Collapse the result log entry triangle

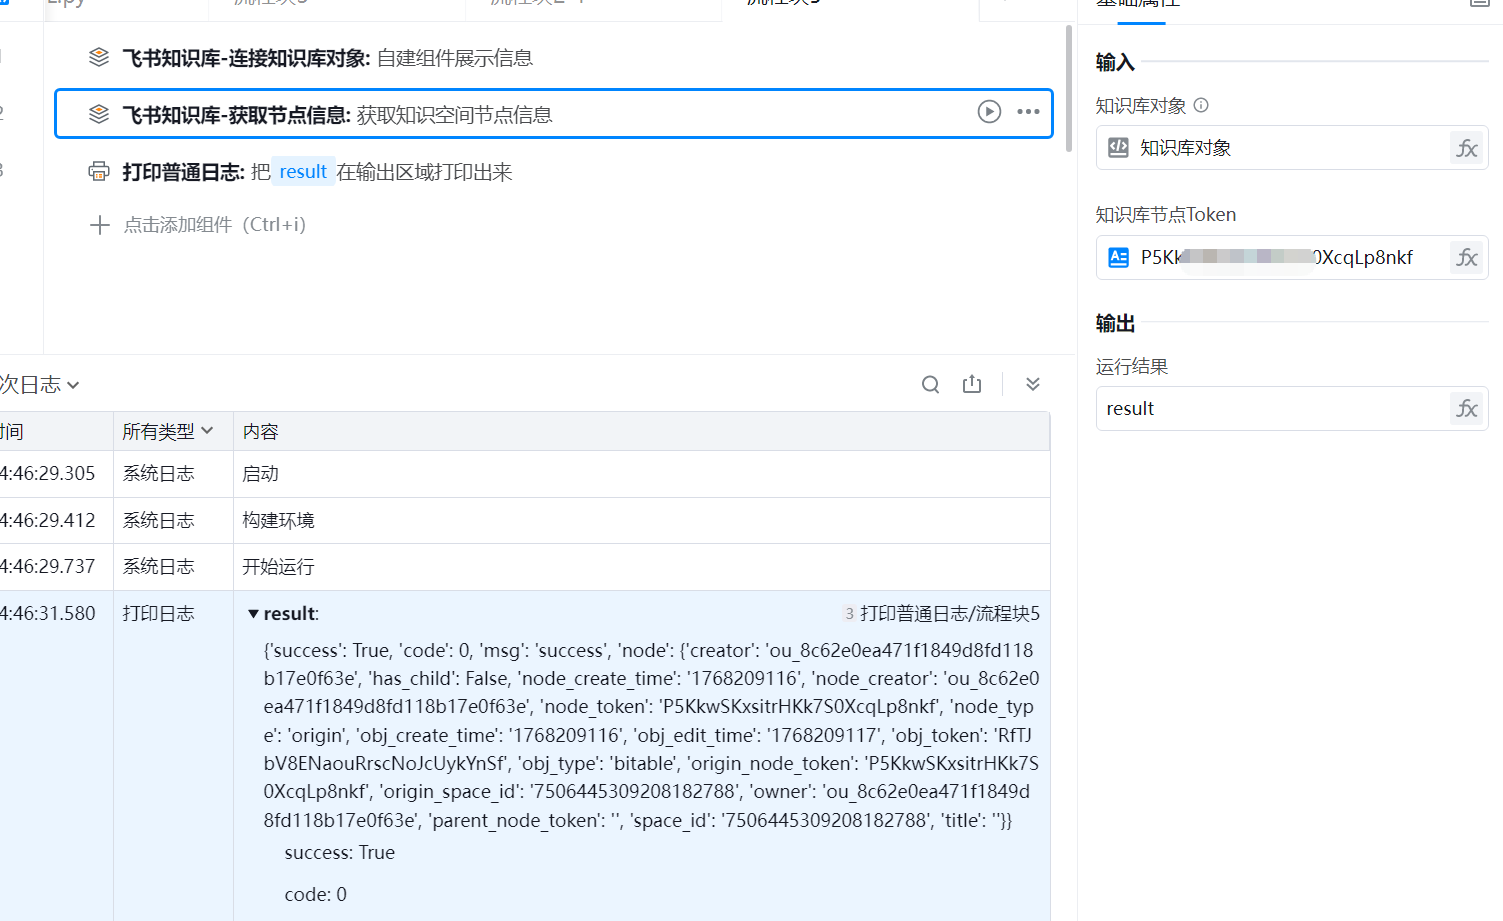(253, 614)
